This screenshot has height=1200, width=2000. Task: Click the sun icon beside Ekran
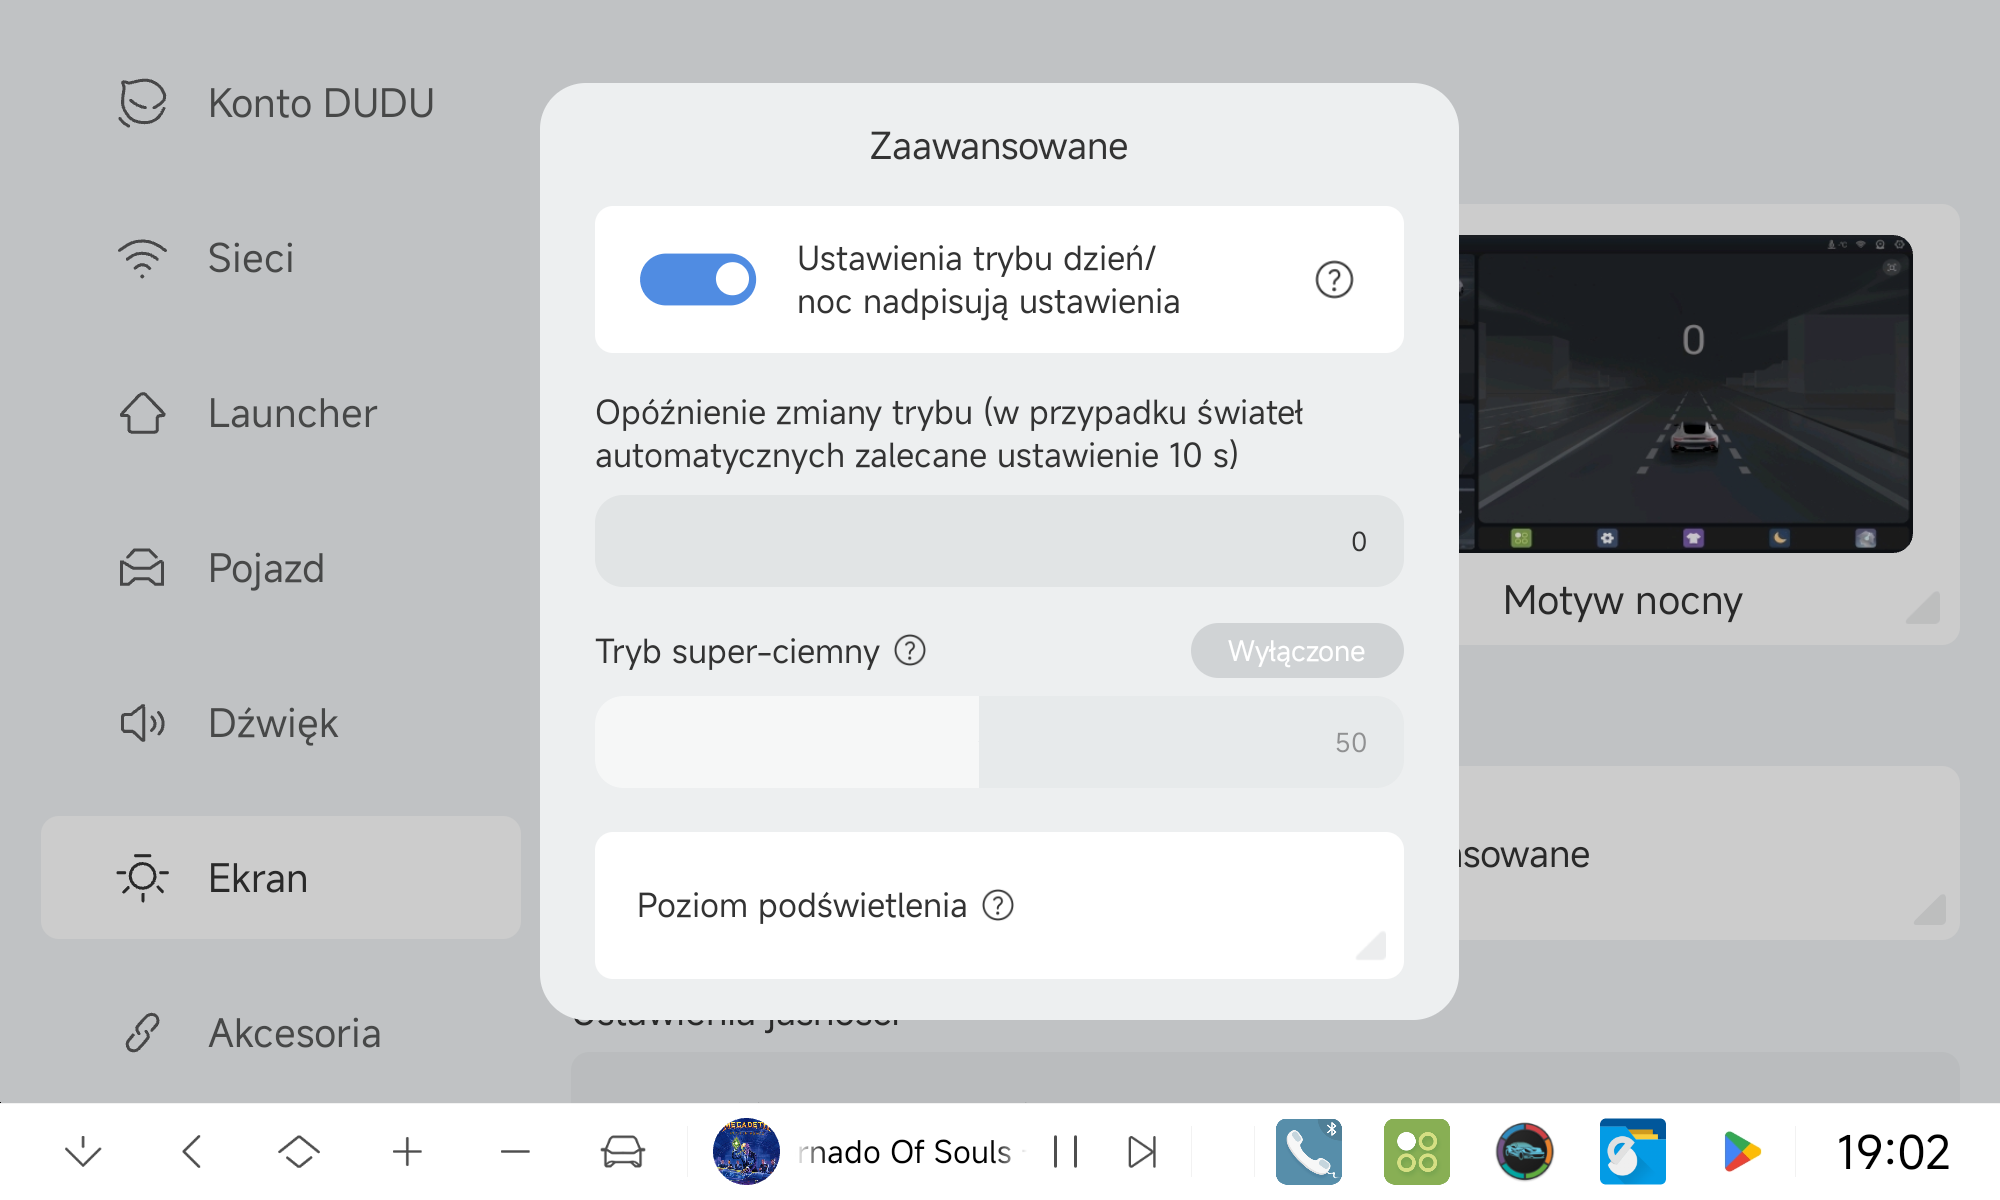point(142,877)
